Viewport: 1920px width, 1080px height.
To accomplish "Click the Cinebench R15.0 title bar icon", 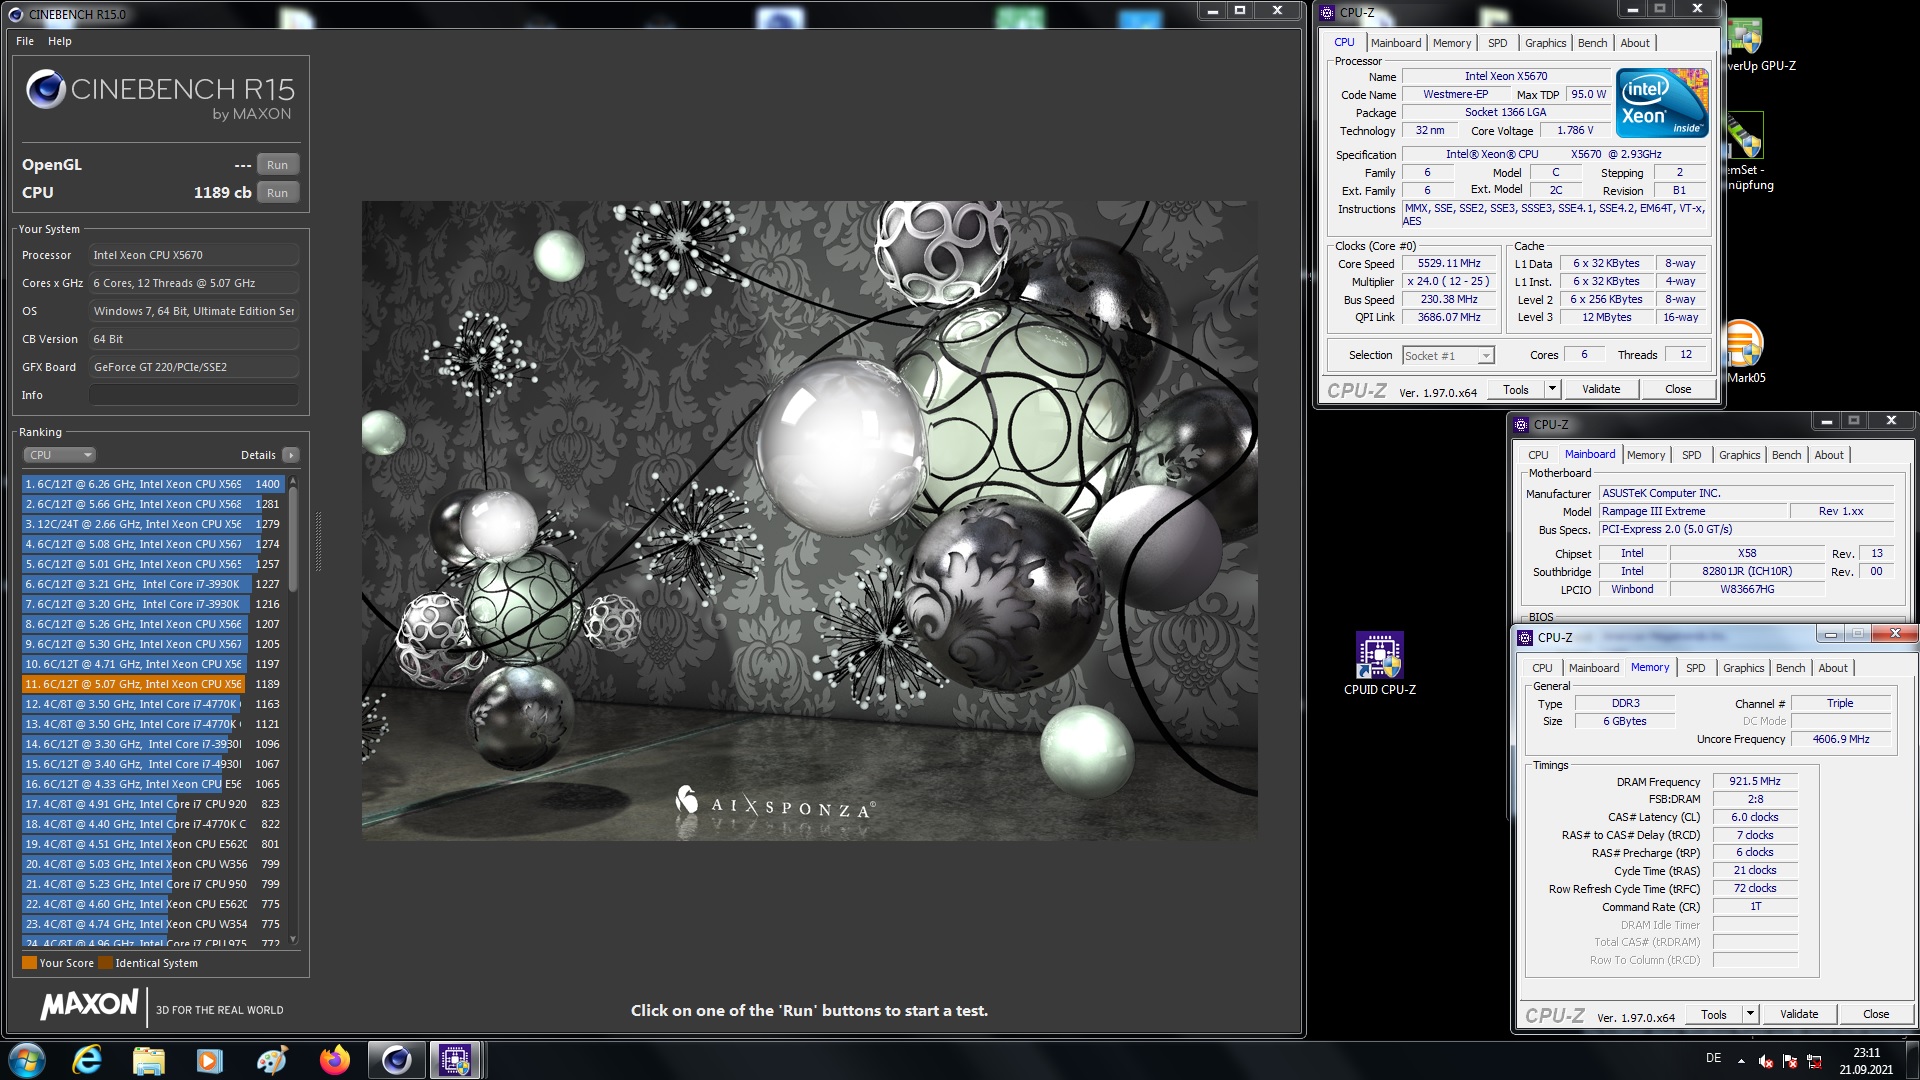I will [15, 14].
